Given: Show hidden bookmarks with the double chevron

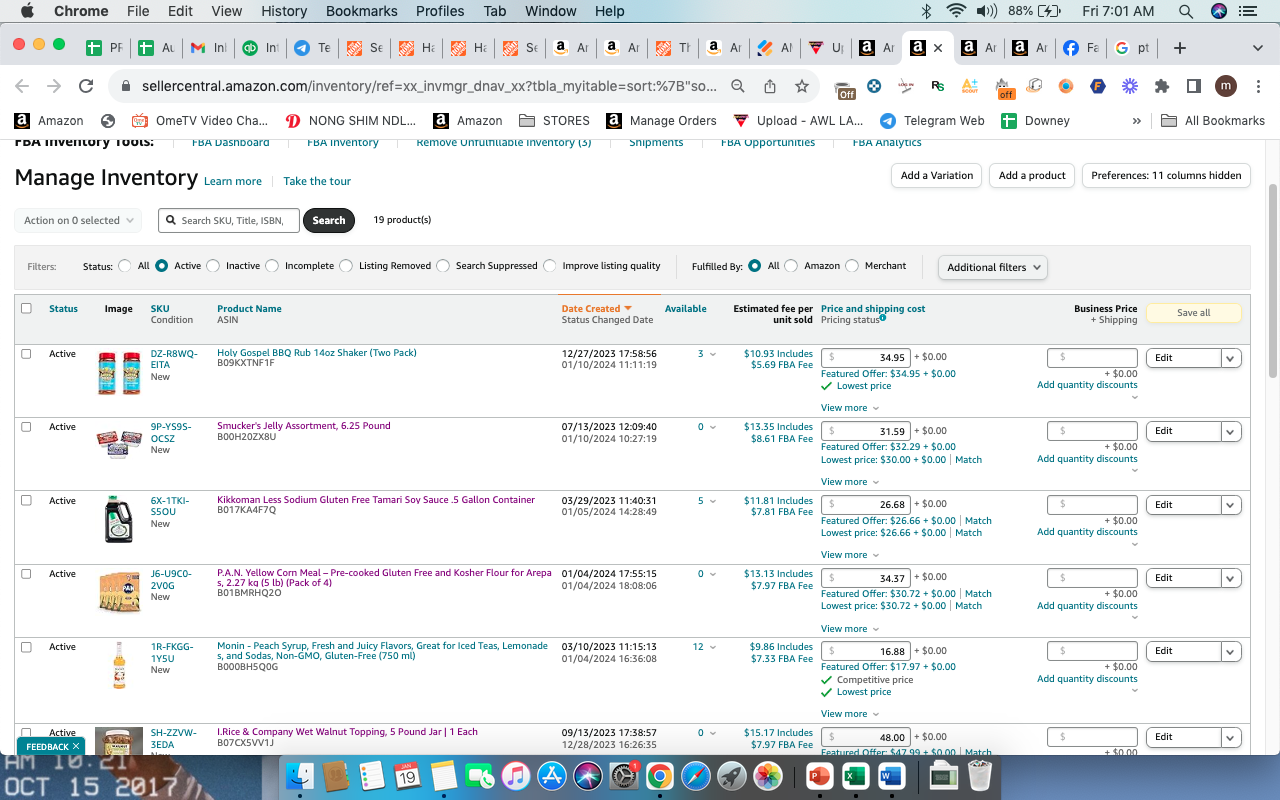Looking at the screenshot, I should pyautogui.click(x=1136, y=121).
